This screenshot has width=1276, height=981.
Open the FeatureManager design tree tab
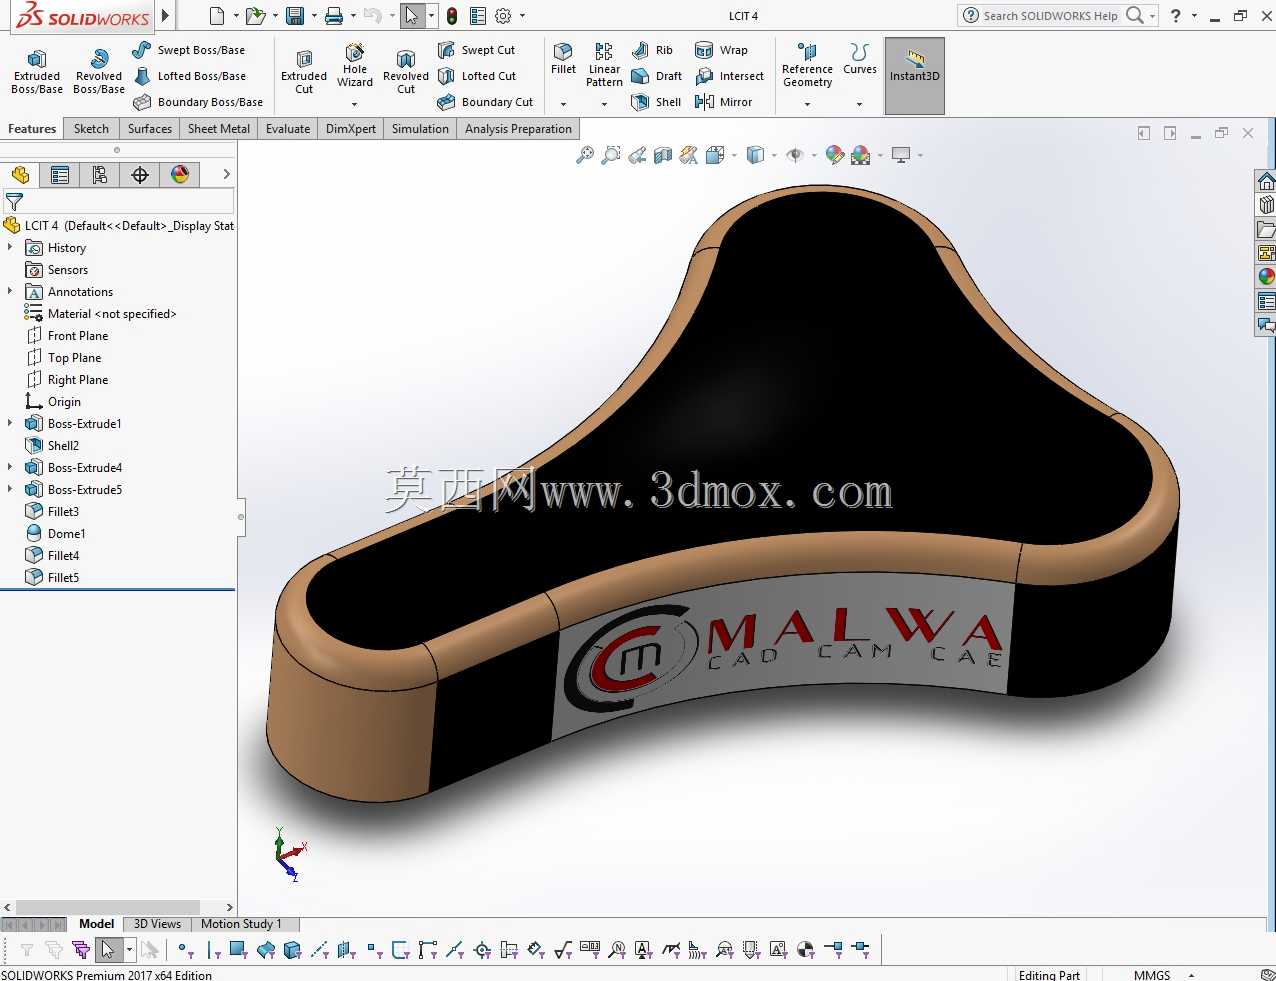click(20, 175)
